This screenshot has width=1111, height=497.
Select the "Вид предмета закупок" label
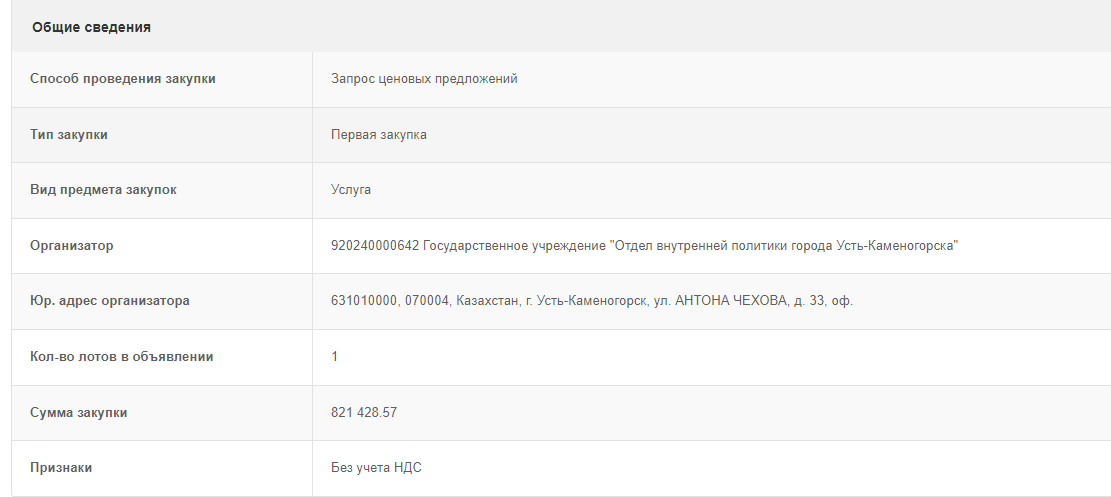(103, 190)
